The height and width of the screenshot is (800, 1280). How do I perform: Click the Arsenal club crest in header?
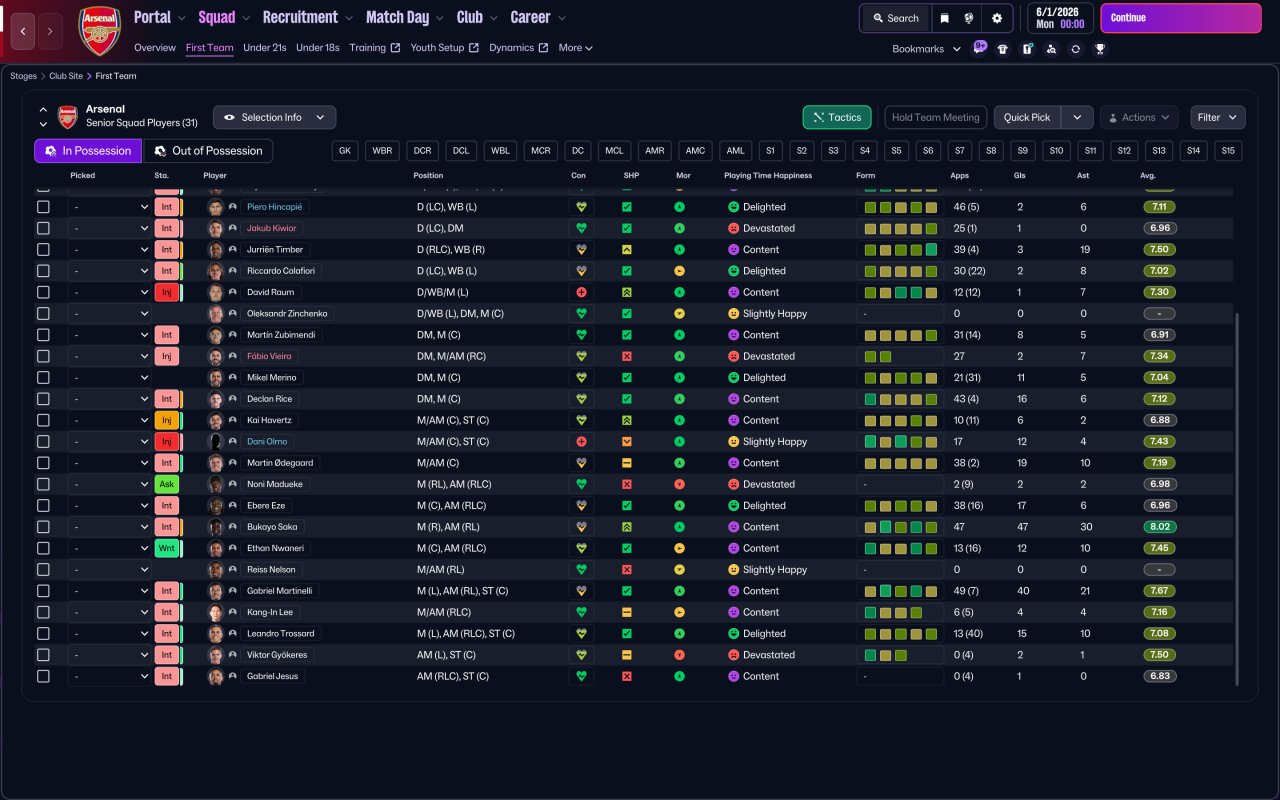click(99, 31)
